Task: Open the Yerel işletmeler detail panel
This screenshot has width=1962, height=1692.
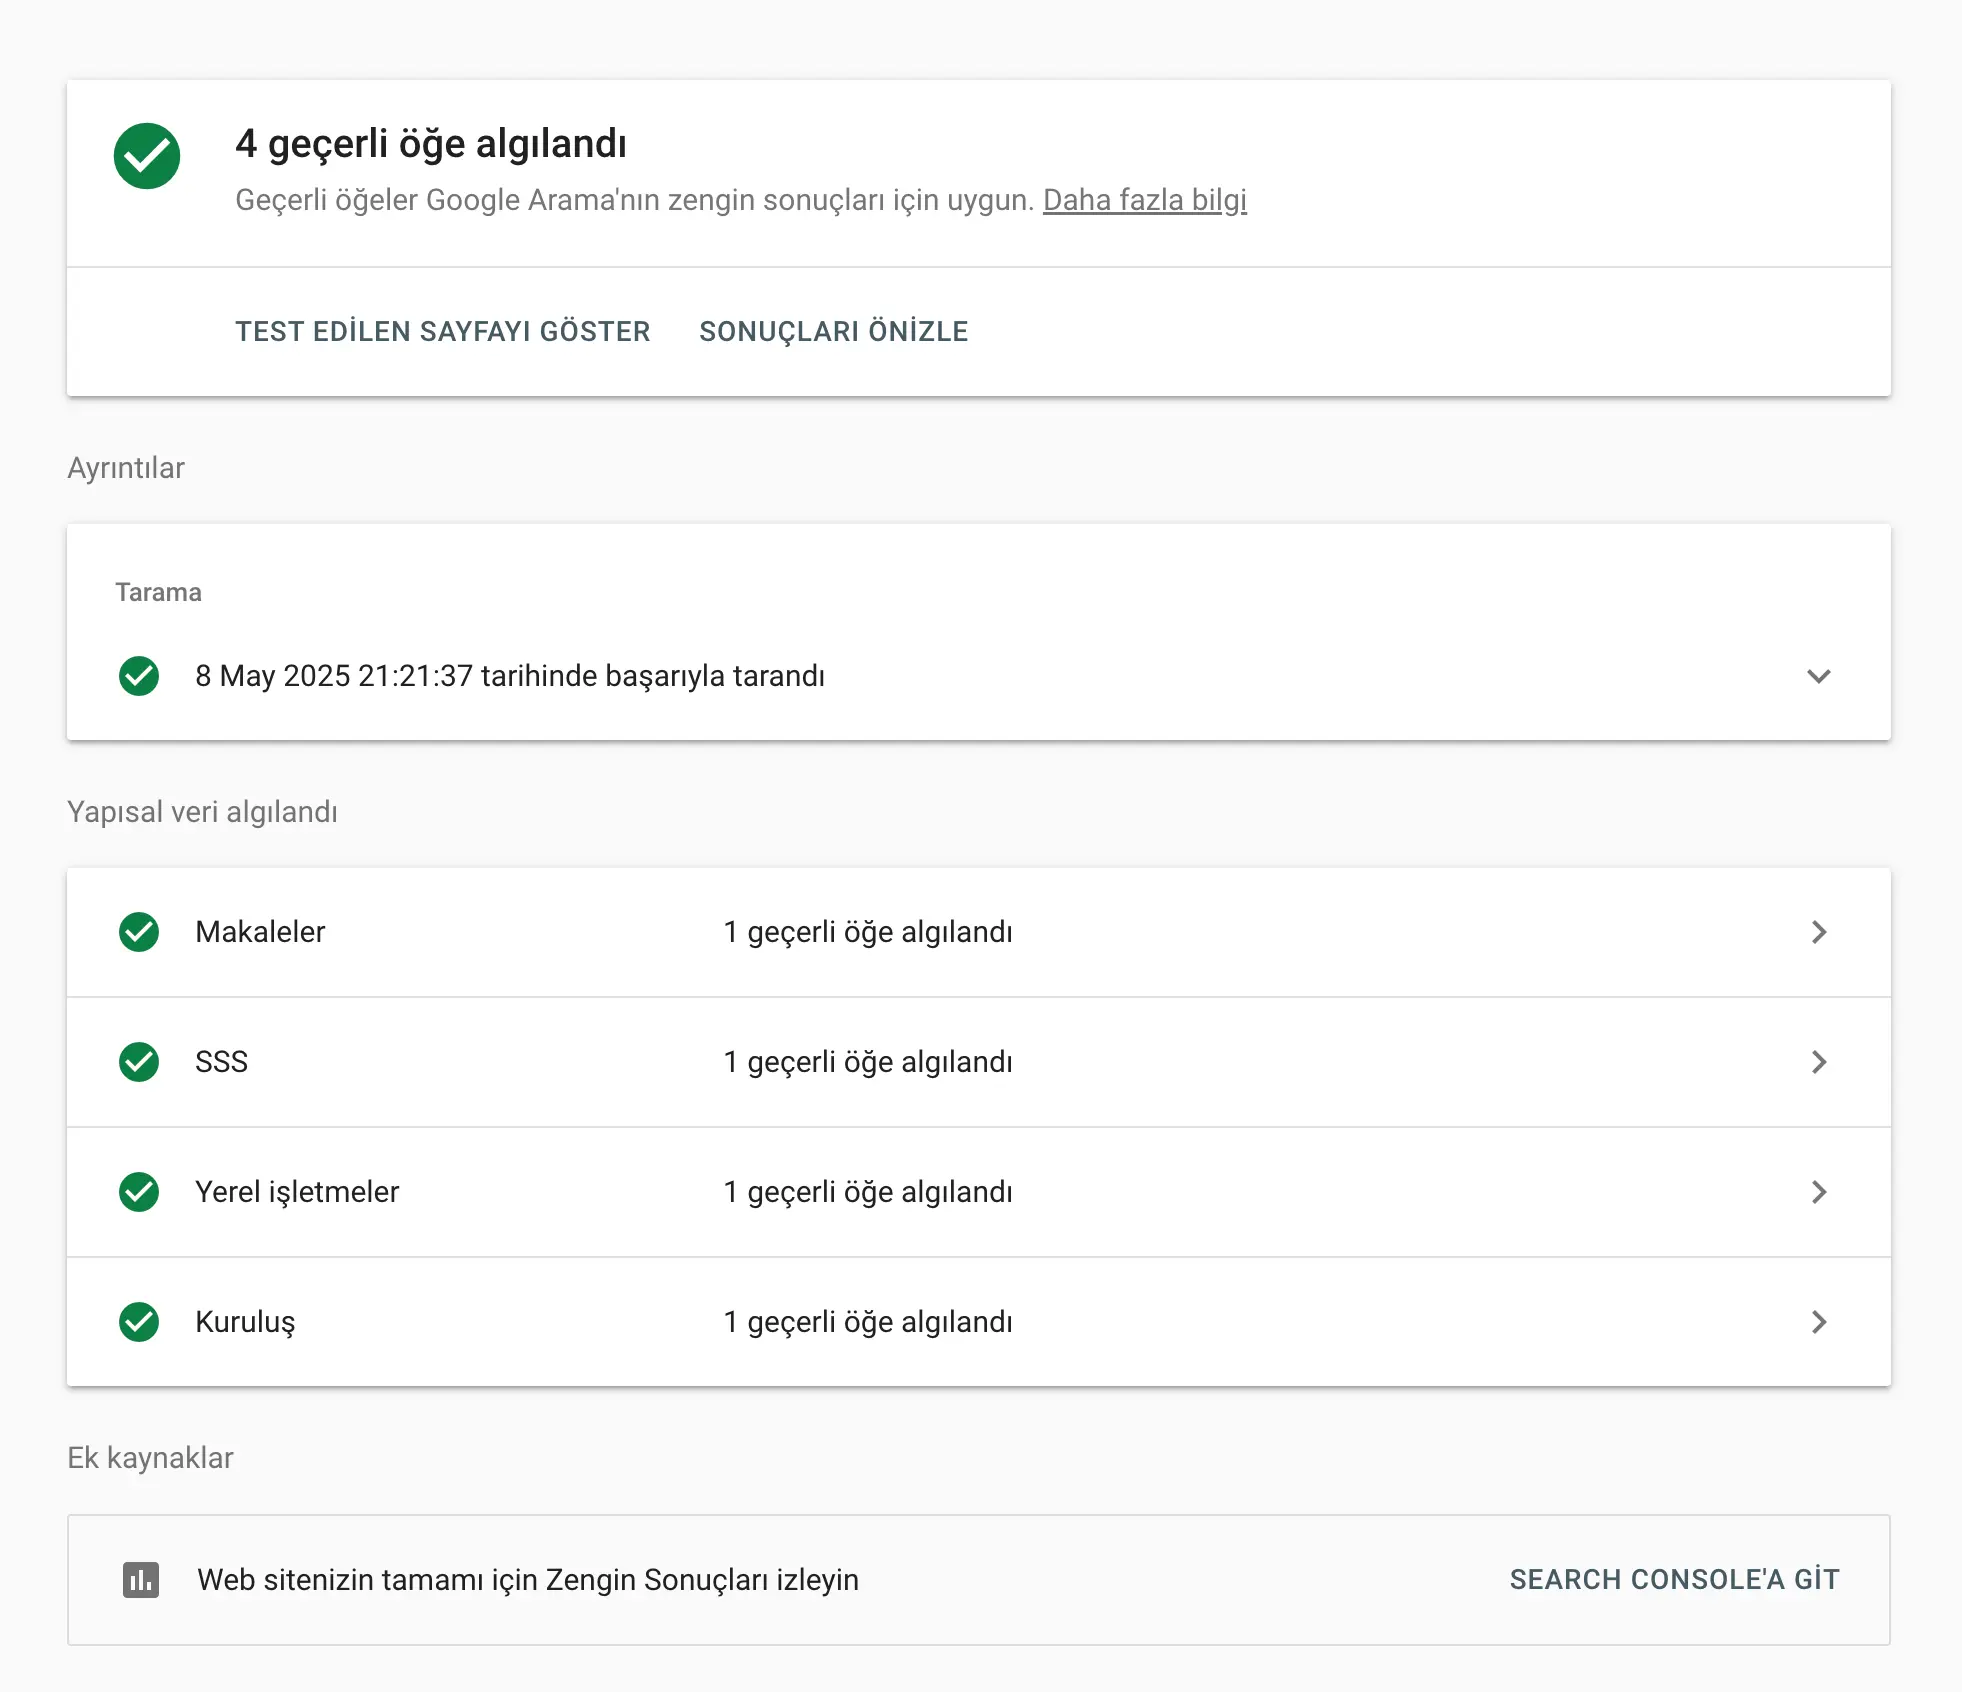Action: 1820,1192
